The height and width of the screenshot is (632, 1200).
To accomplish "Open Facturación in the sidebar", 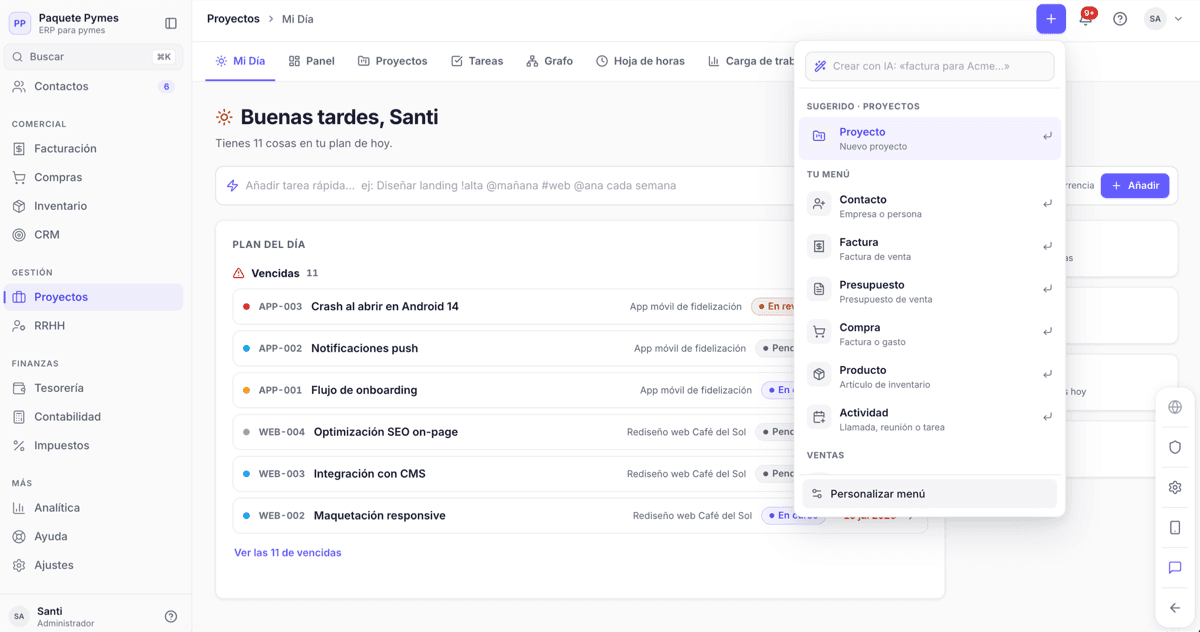I will coord(95,149).
